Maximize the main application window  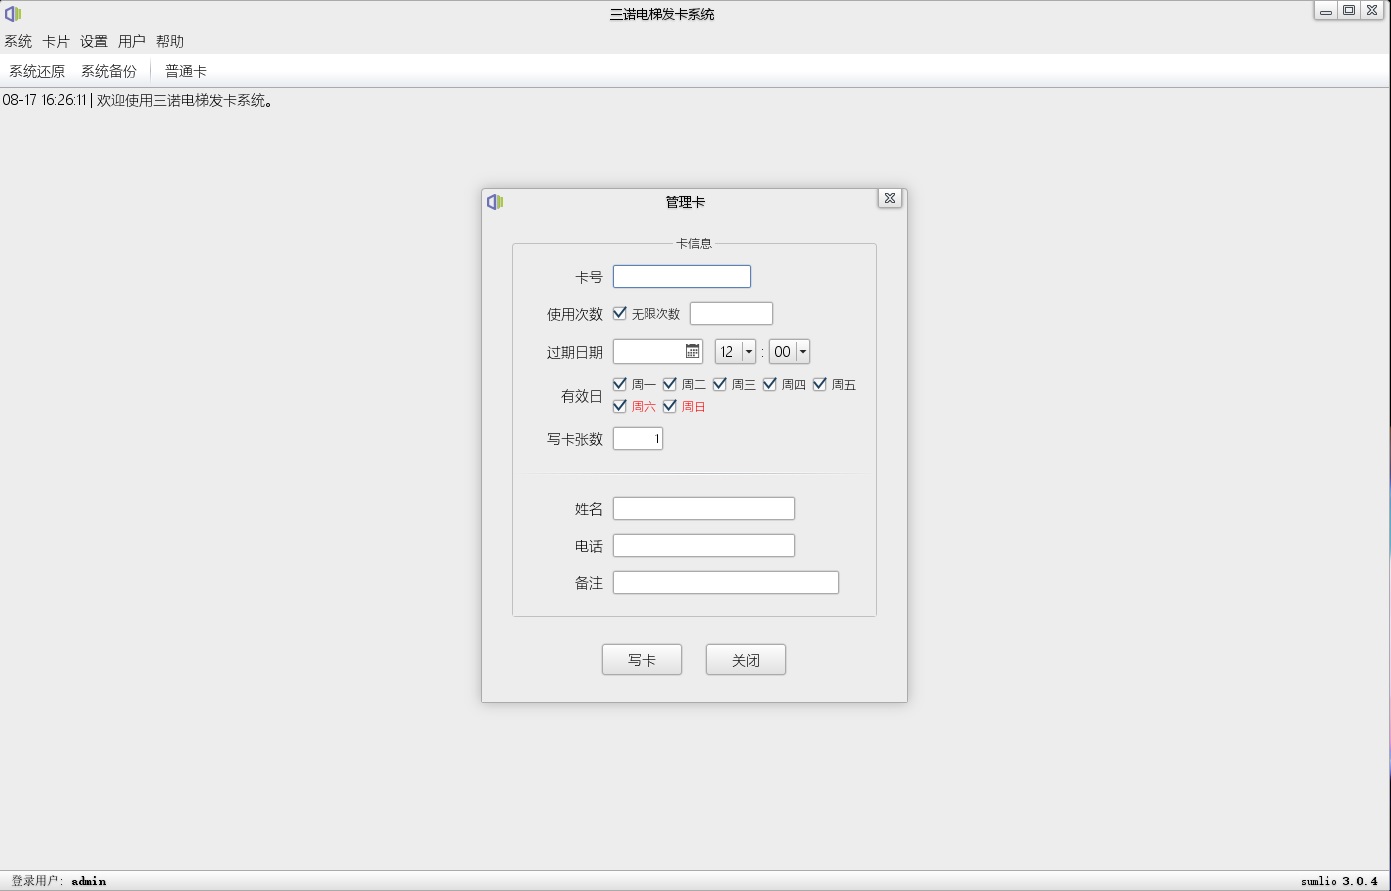click(x=1349, y=10)
